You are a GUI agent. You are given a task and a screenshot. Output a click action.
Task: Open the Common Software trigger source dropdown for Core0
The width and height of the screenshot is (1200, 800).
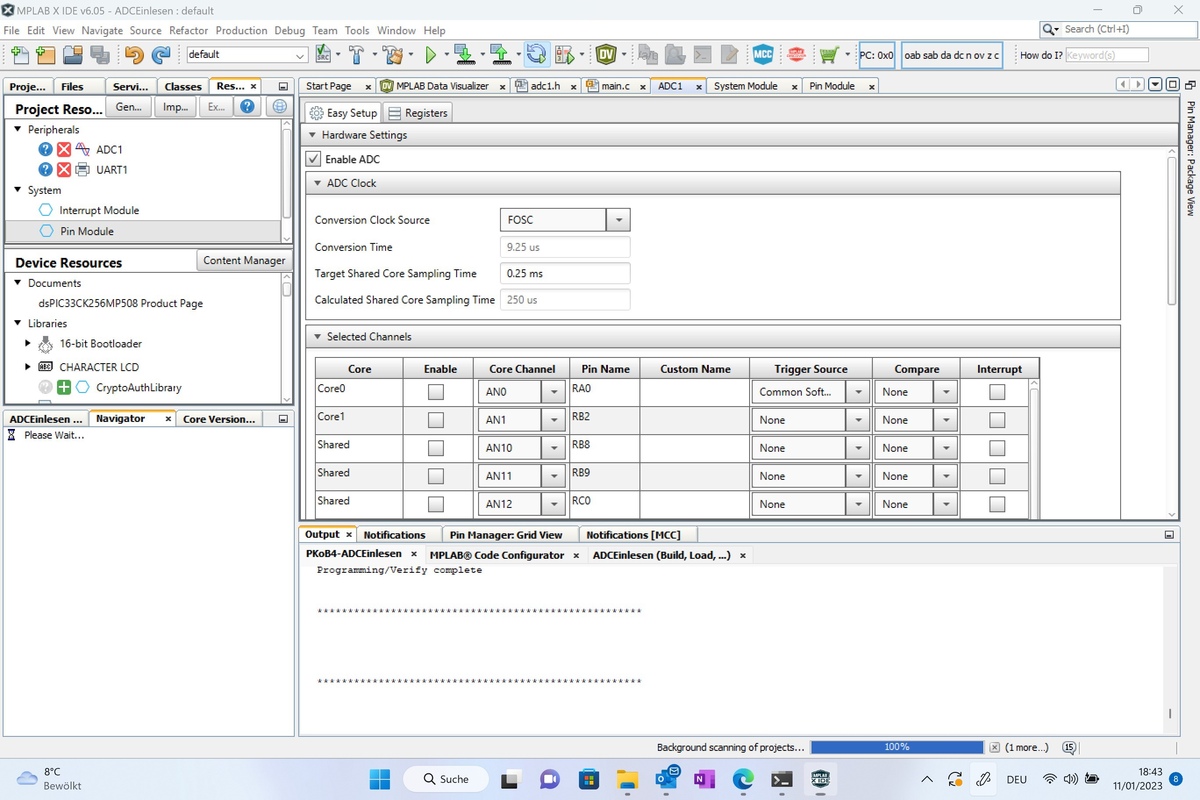pyautogui.click(x=857, y=392)
